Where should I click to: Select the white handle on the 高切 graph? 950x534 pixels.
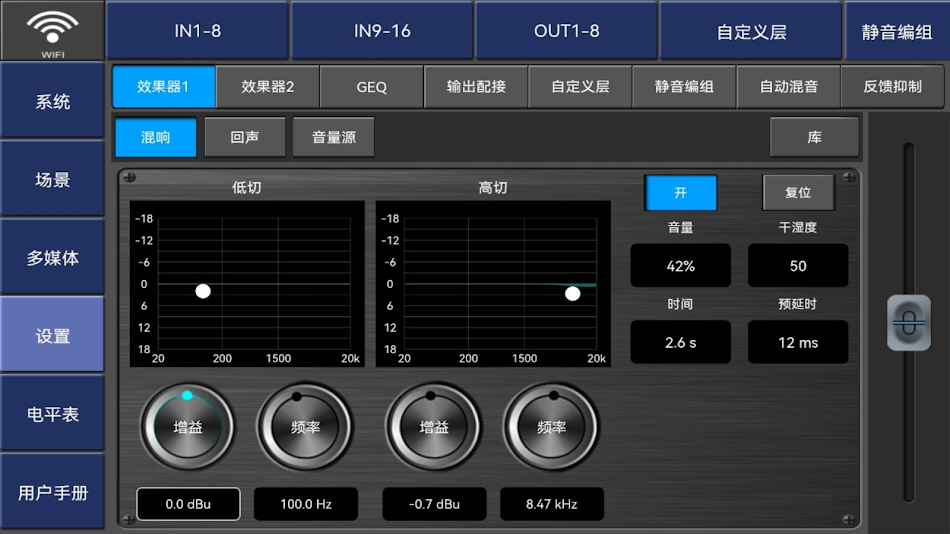573,294
